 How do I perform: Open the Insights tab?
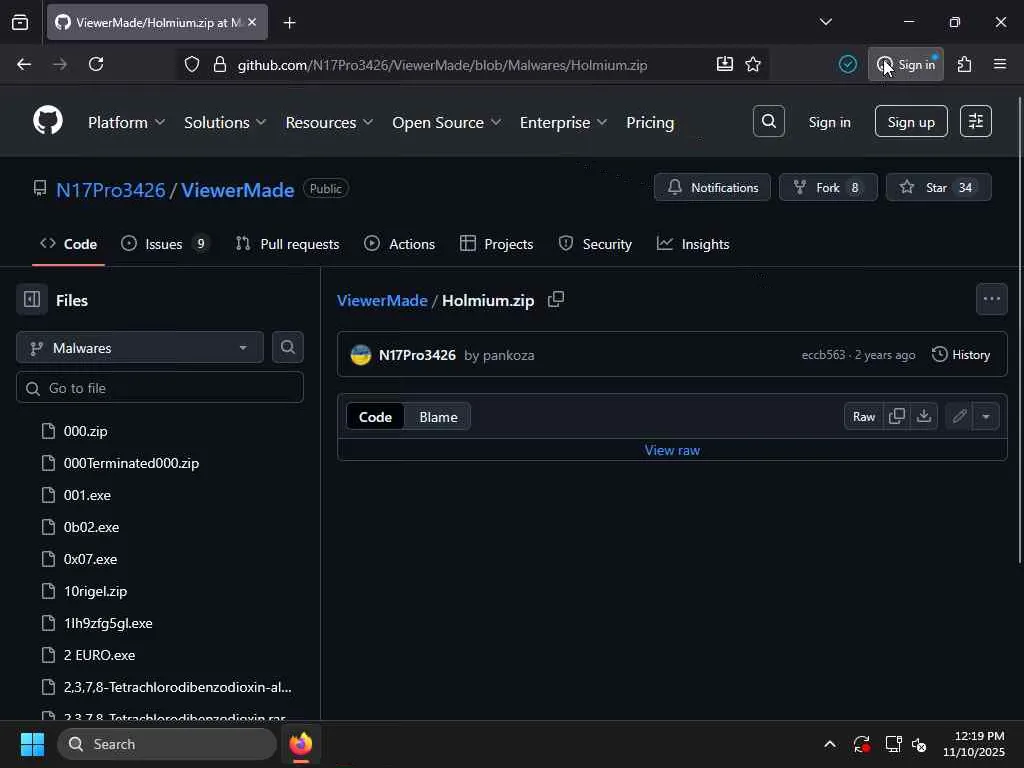693,244
